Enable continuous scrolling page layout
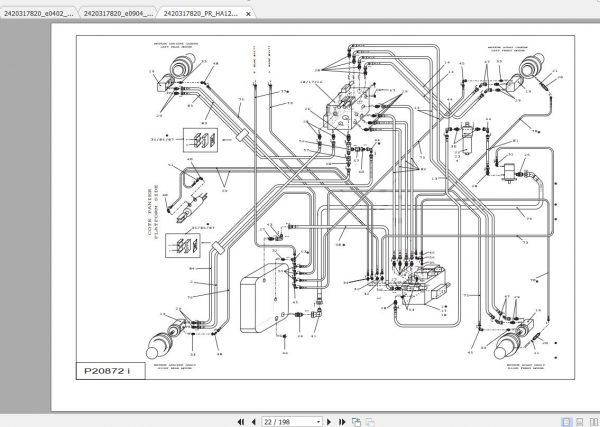The height and width of the screenshot is (427, 600). (580, 422)
